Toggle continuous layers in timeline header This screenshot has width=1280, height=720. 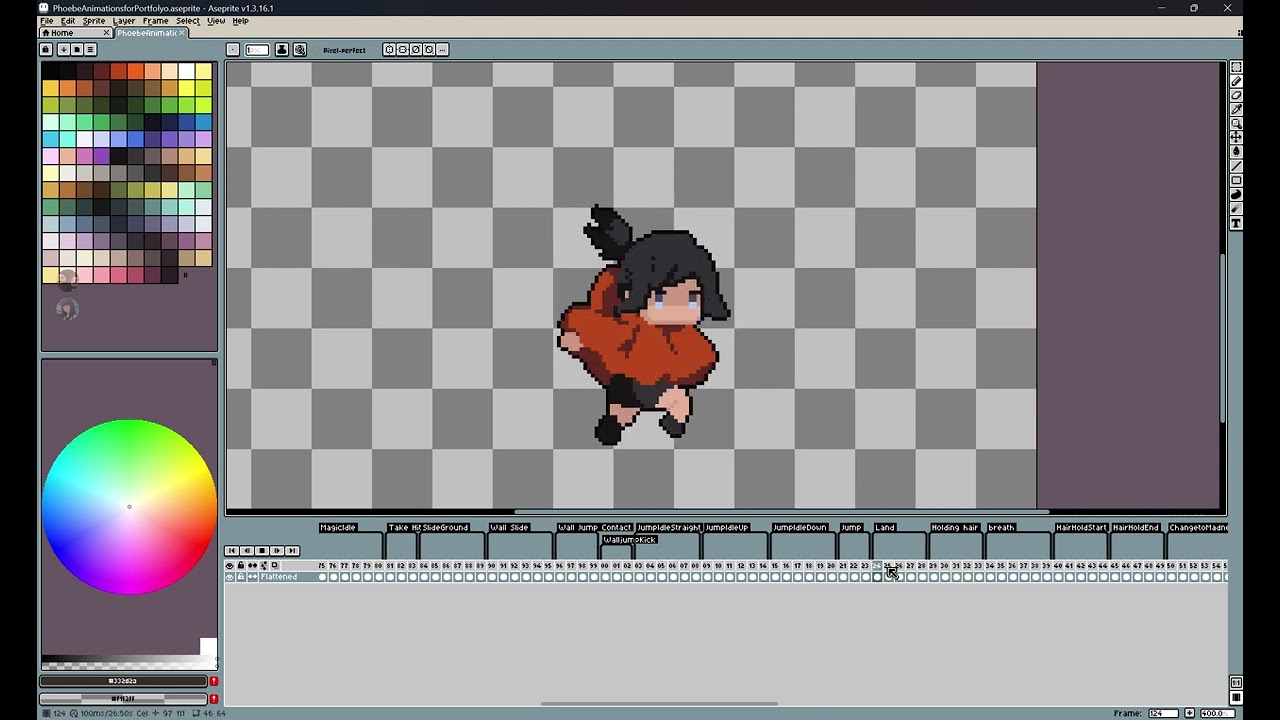point(252,566)
